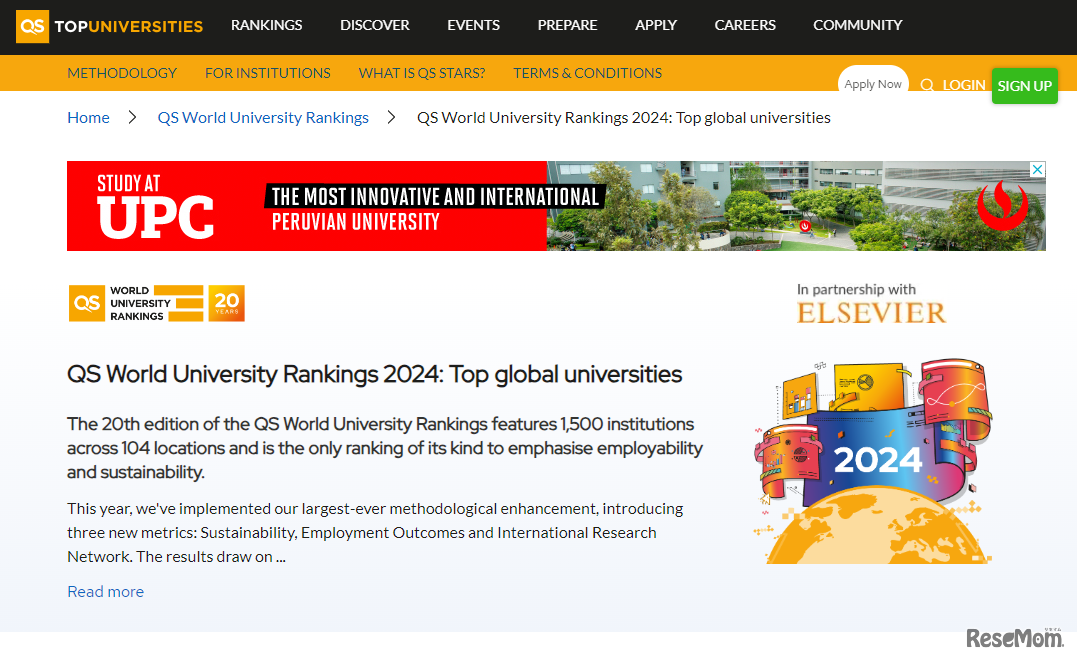Click the 2024 globe illustration
Screen dimensions: 1077x661
click(x=873, y=460)
